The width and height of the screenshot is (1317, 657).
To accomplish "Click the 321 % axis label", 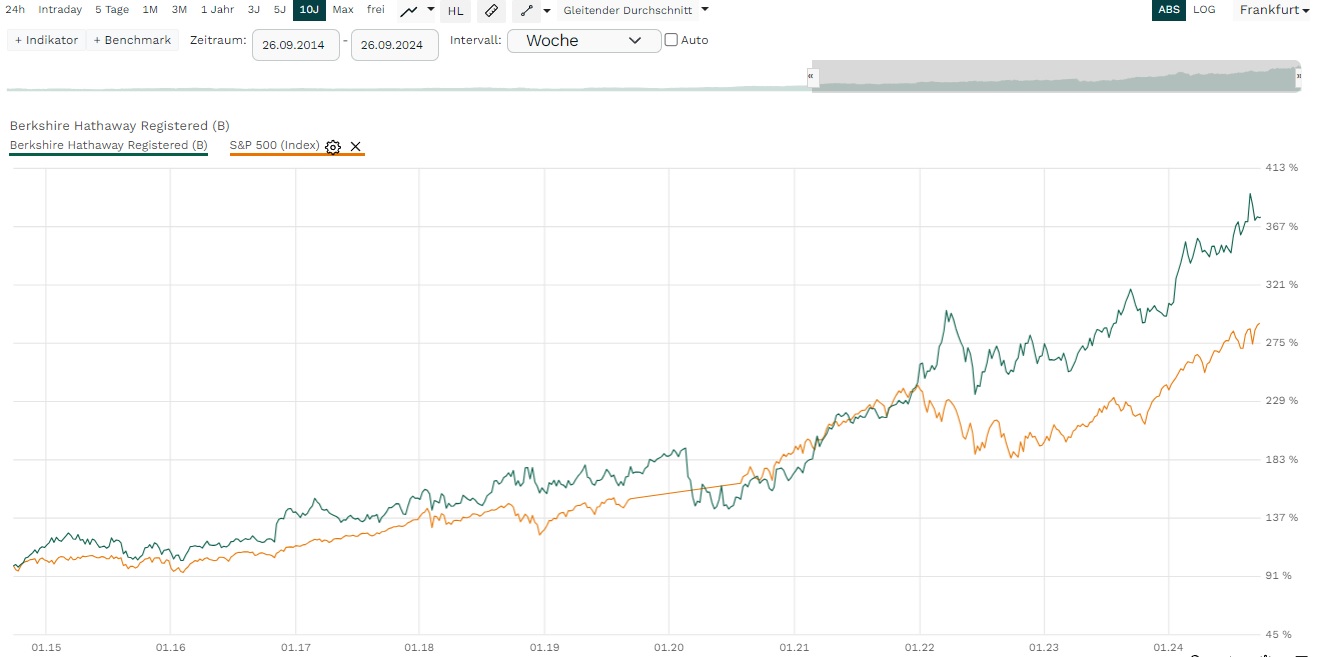I will tap(1282, 285).
